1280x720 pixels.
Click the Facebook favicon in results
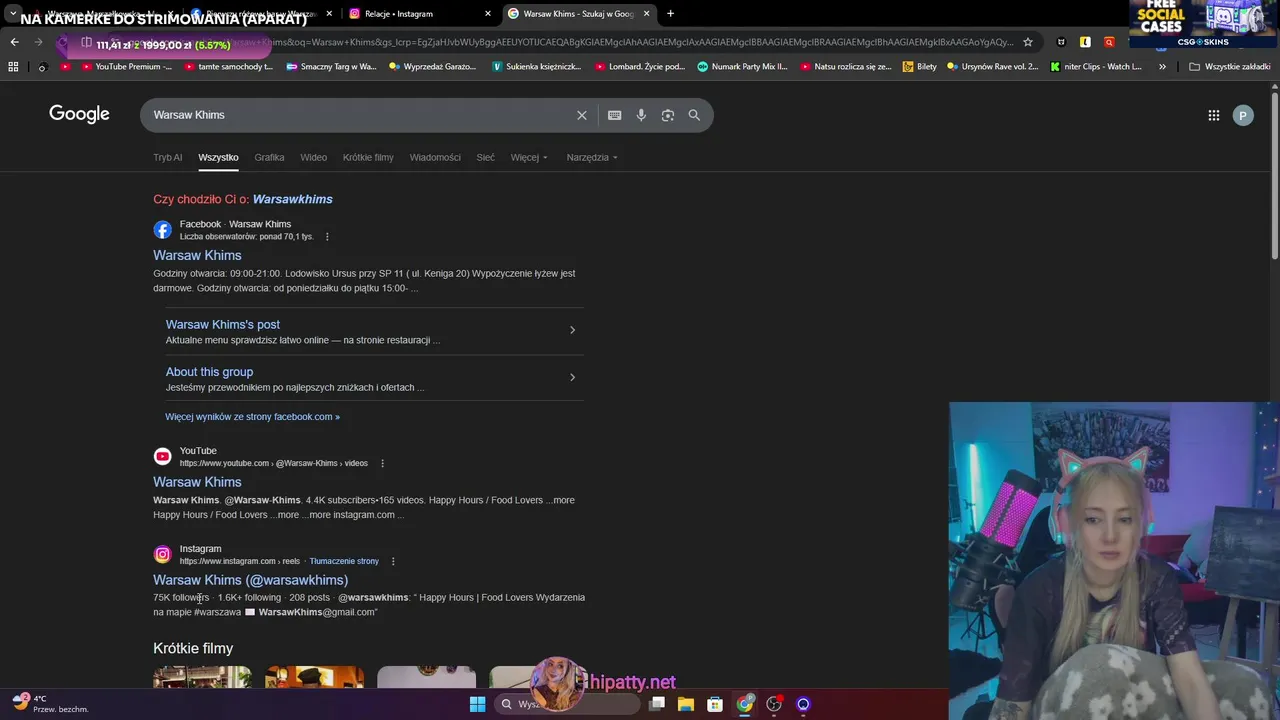[x=162, y=230]
